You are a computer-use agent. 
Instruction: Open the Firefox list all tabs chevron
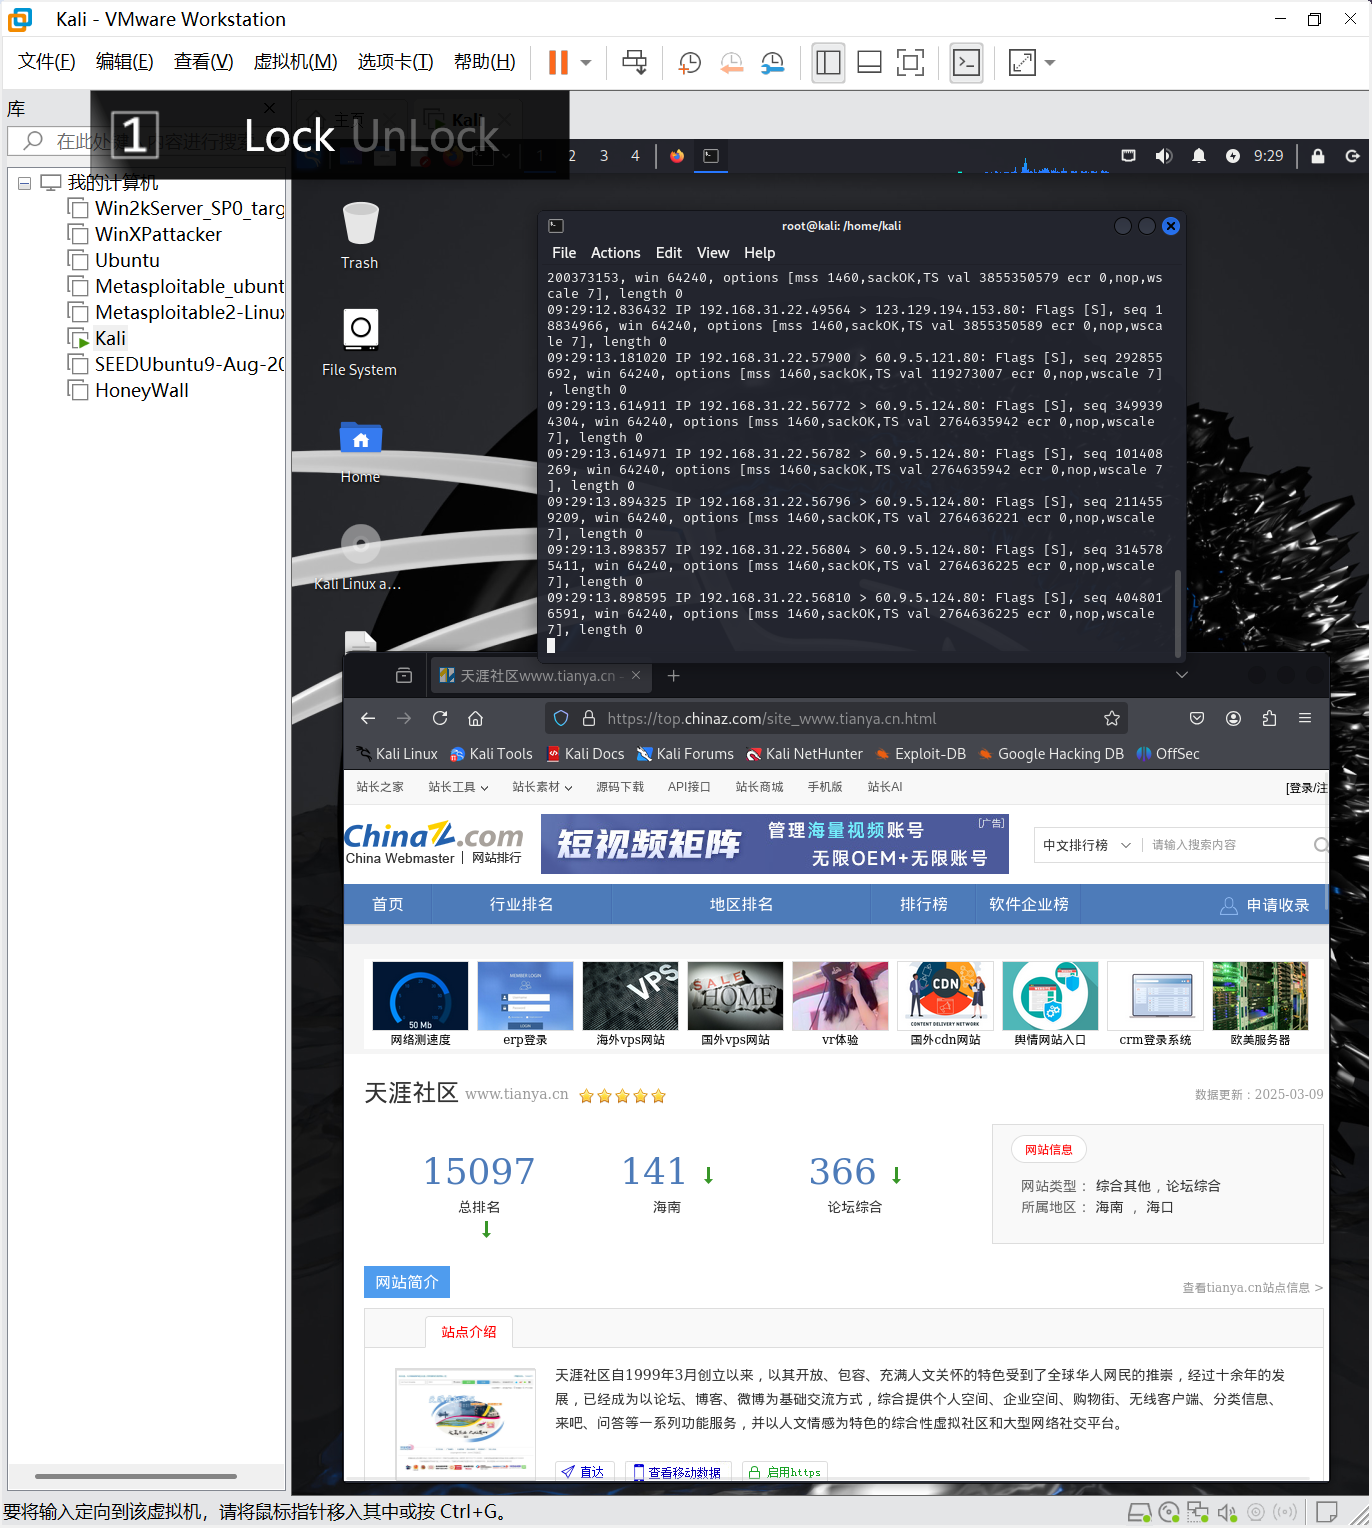(1181, 675)
